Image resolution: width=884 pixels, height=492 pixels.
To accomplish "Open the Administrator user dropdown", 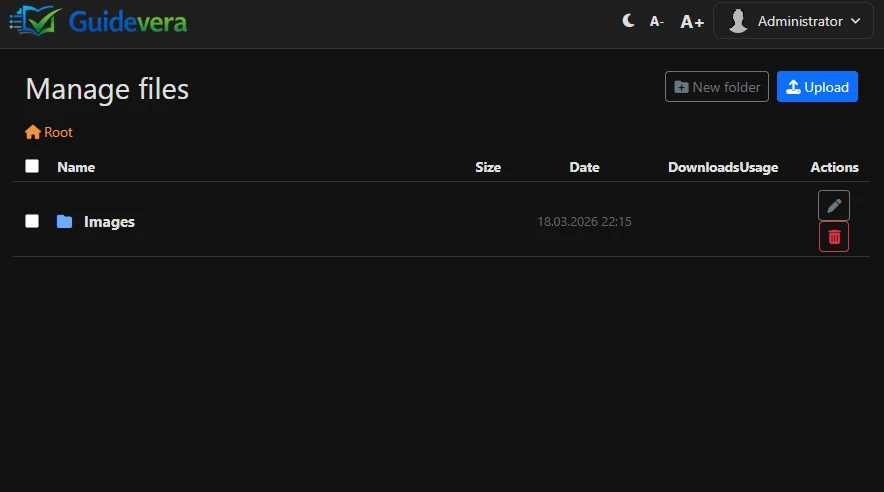I will coord(793,21).
